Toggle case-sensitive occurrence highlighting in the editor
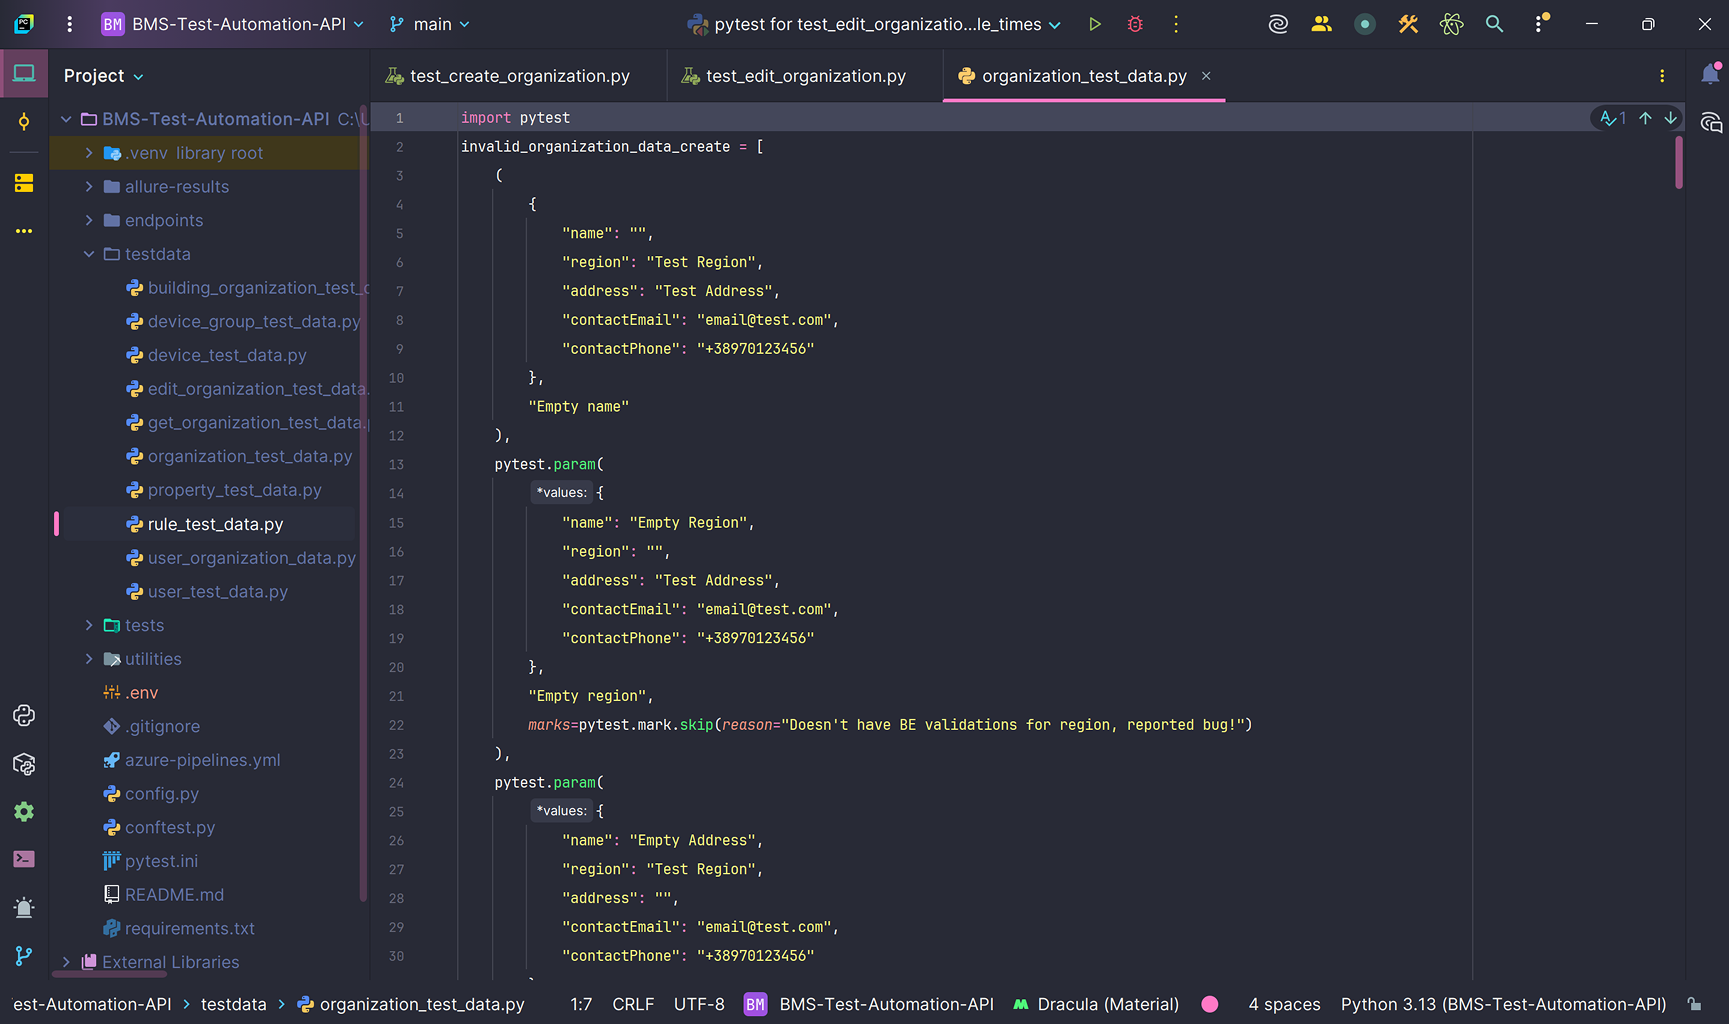Image resolution: width=1729 pixels, height=1024 pixels. point(1609,118)
